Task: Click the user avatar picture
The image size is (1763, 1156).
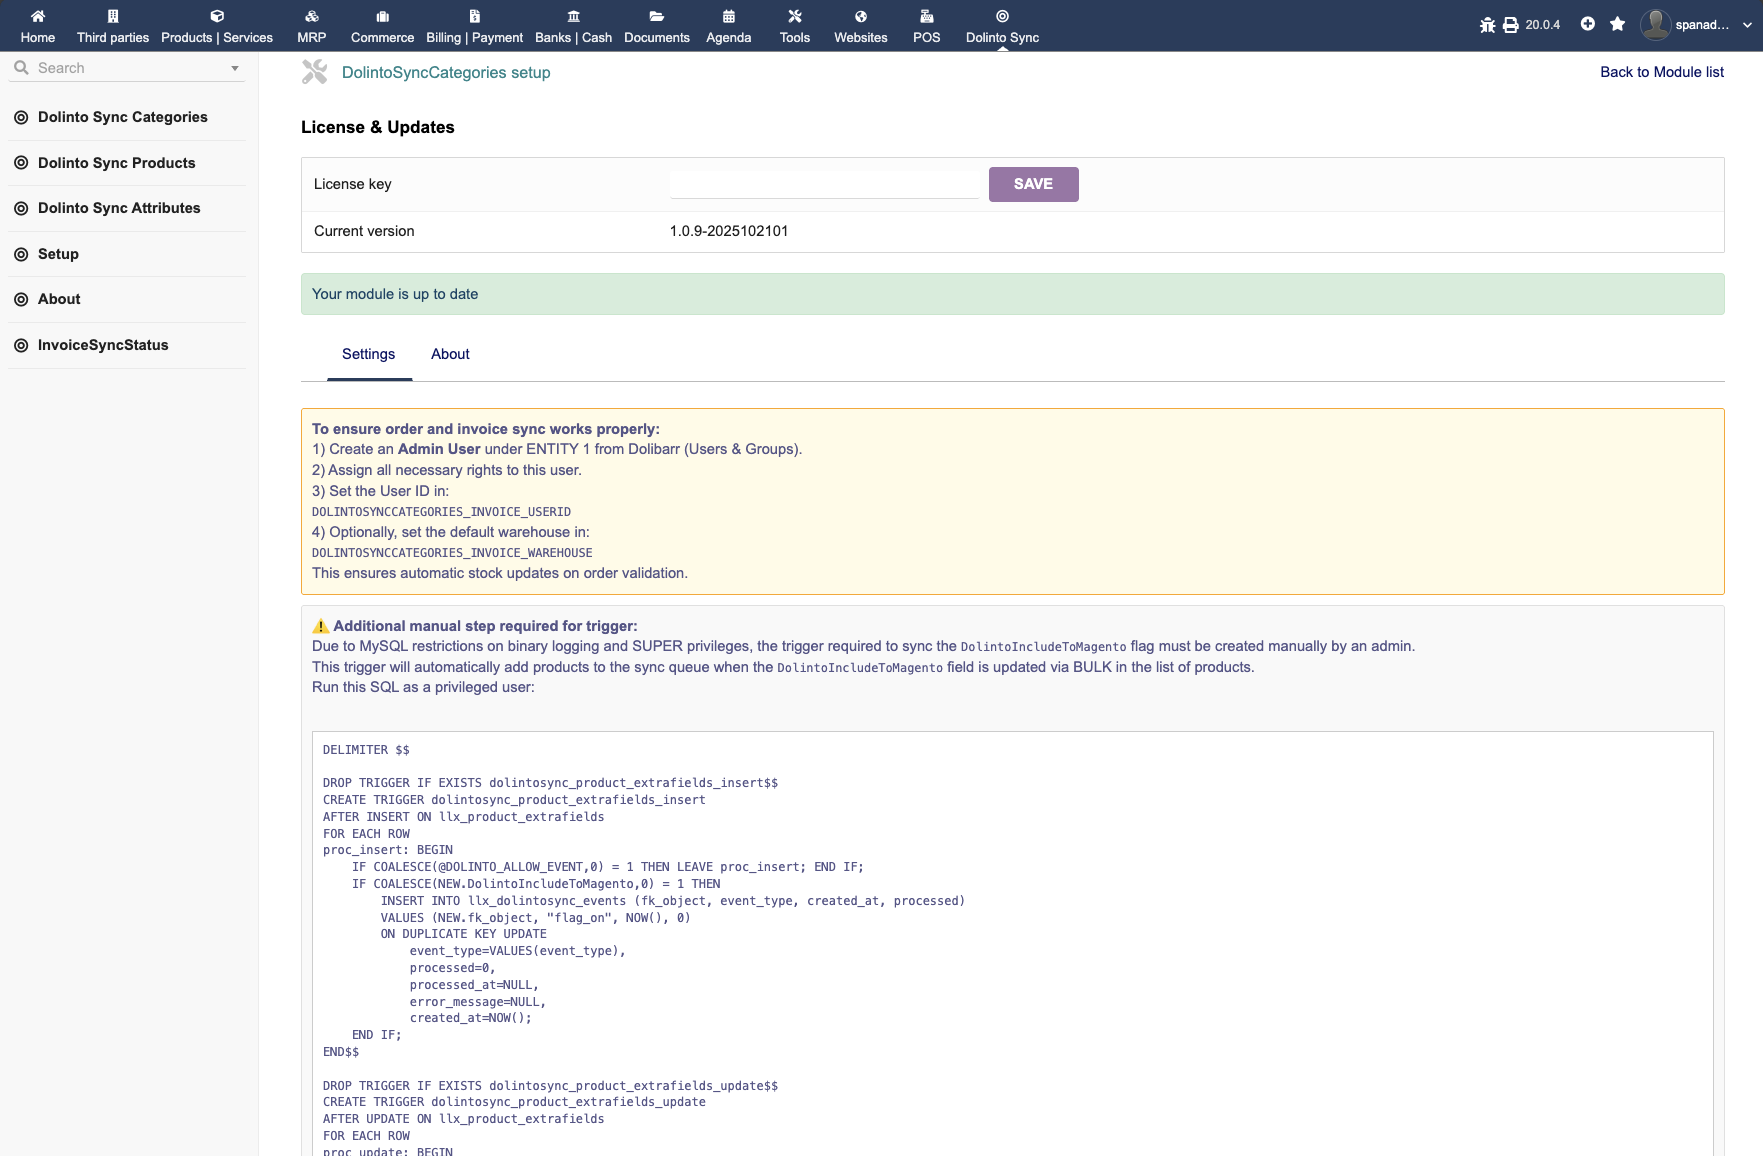Action: (x=1656, y=24)
